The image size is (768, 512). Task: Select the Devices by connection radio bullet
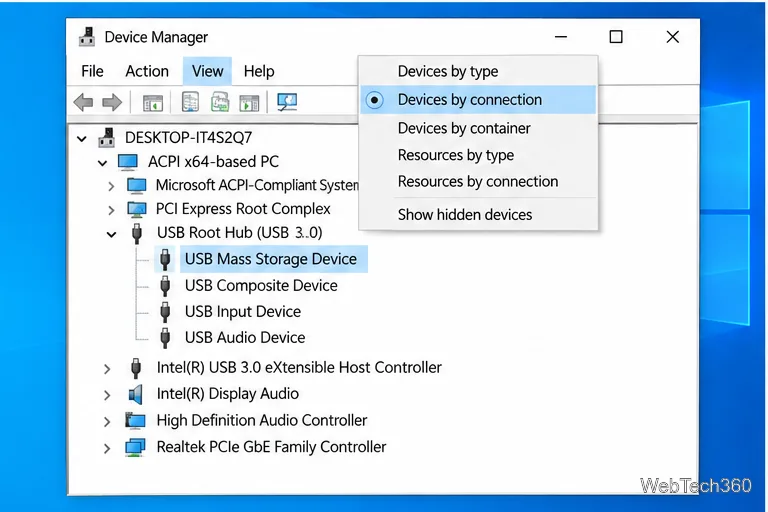coord(375,100)
